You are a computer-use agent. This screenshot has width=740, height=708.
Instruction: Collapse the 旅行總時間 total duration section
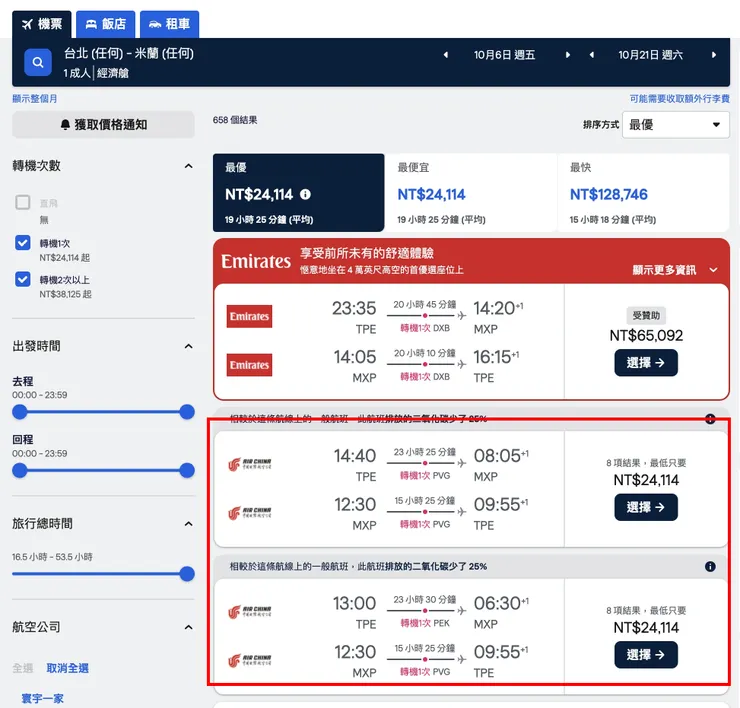188,523
